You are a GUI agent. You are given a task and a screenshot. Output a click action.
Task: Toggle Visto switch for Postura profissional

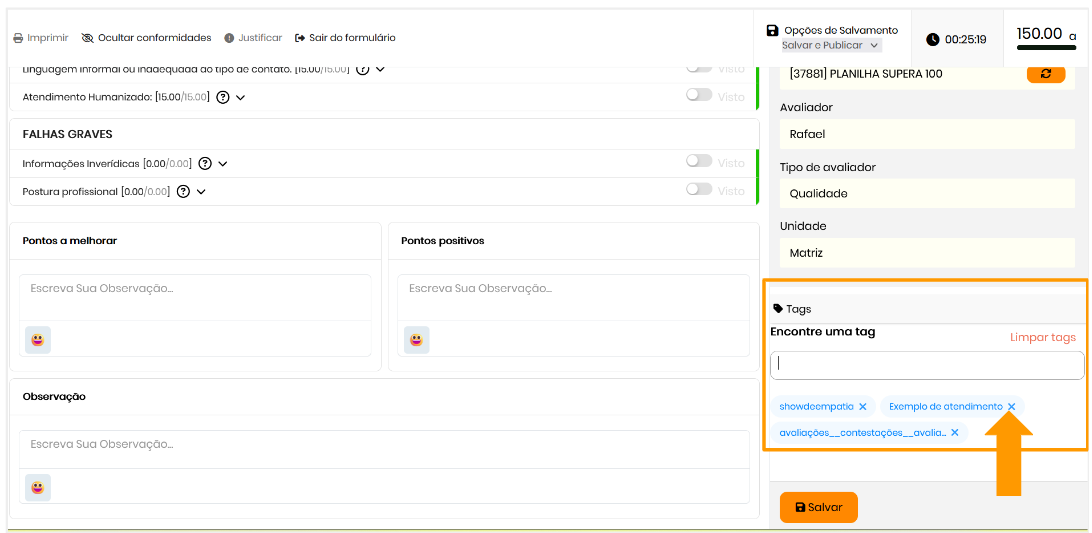pos(699,189)
